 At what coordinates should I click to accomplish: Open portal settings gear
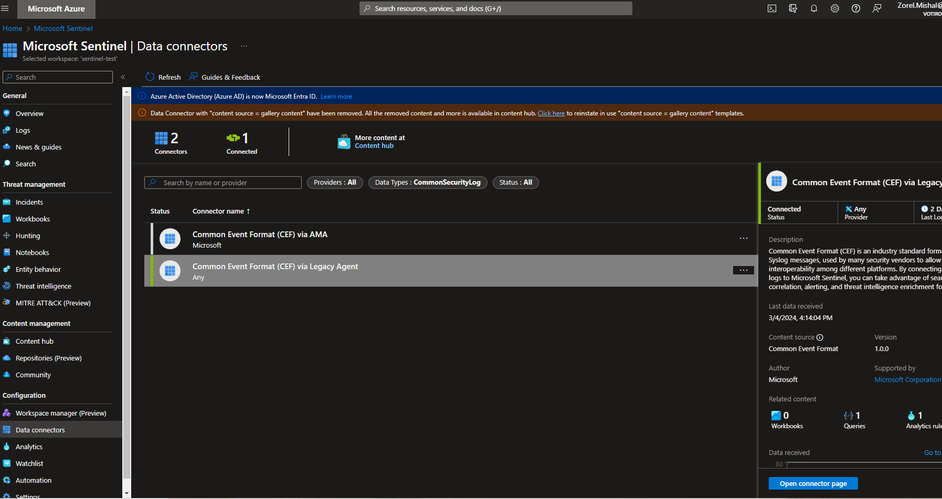tap(835, 8)
